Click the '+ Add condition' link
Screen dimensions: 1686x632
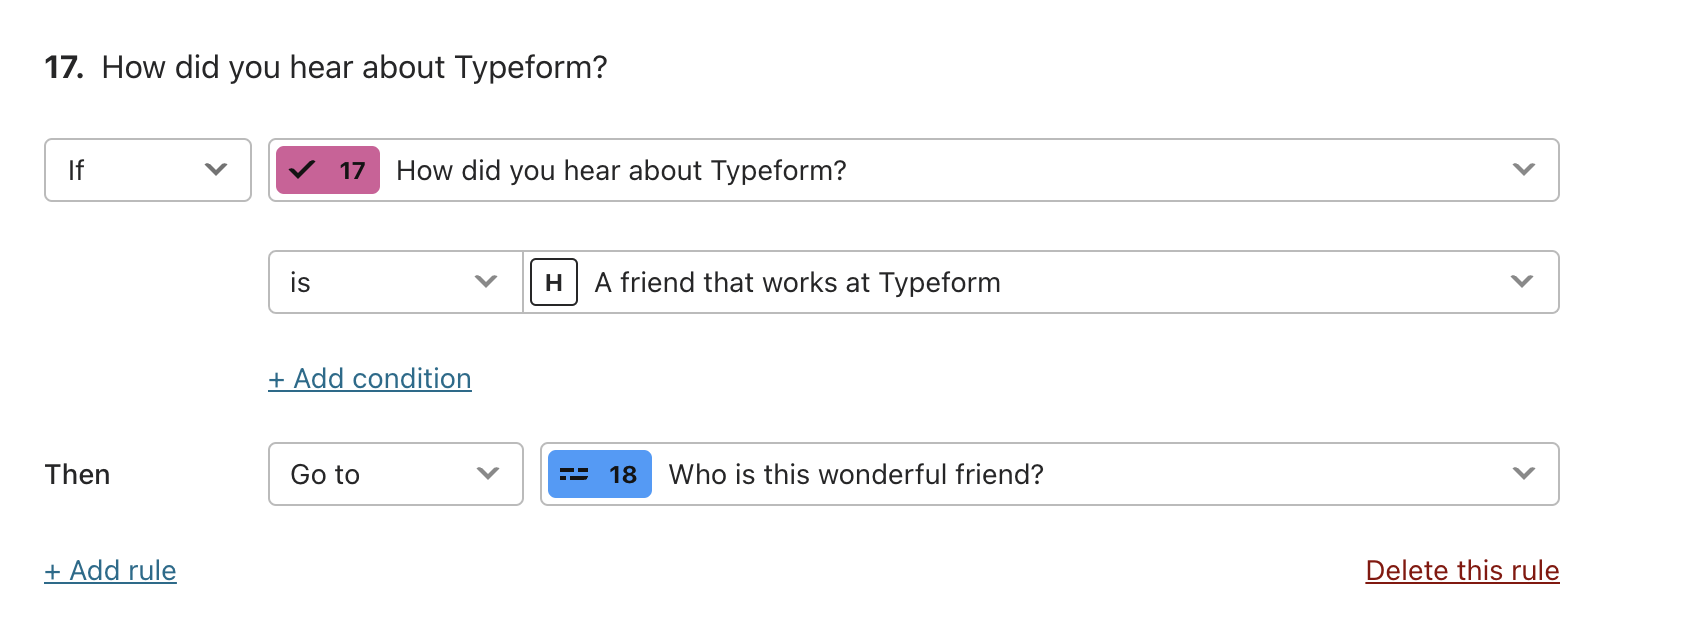[x=370, y=379]
